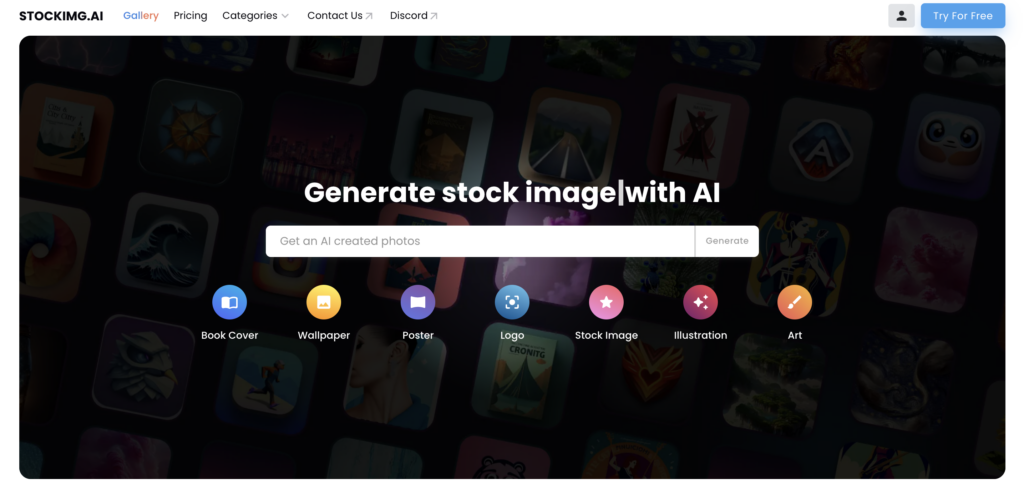Screen dimensions: 1024x494
Task: Choose the purple Poster icon
Action: coord(418,303)
